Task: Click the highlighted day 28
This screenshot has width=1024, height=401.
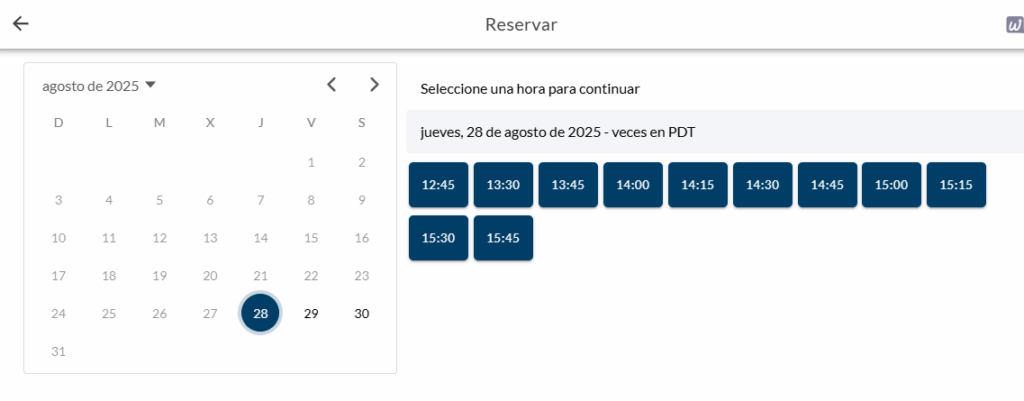Action: point(261,313)
